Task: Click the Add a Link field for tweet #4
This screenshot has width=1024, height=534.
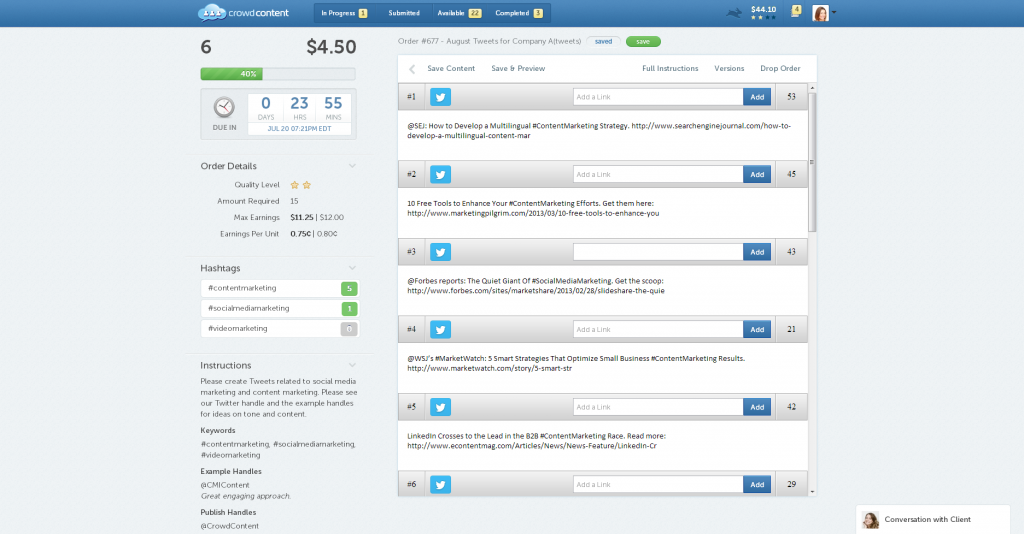Action: coord(658,329)
